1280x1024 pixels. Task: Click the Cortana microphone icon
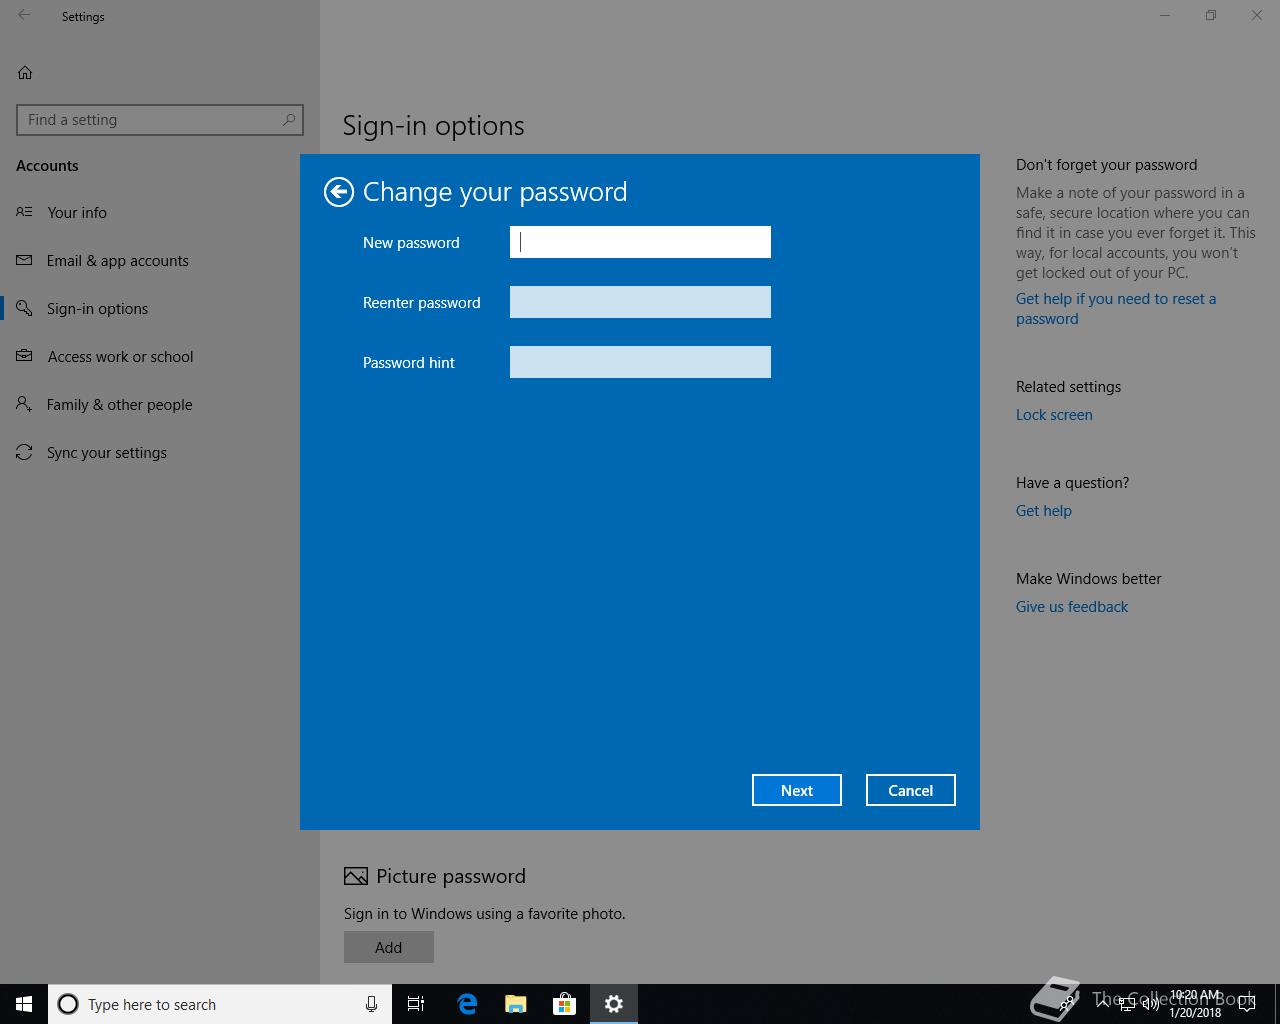(371, 1004)
